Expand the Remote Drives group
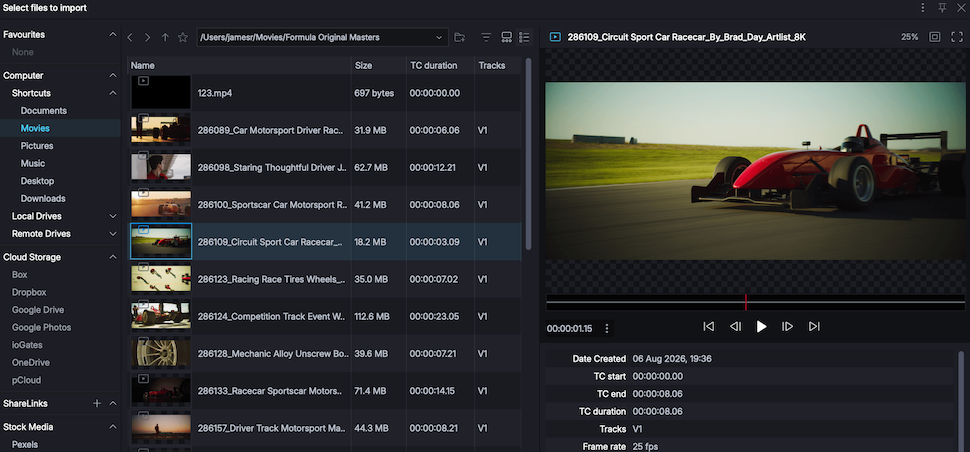Image resolution: width=970 pixels, height=452 pixels. 113,234
